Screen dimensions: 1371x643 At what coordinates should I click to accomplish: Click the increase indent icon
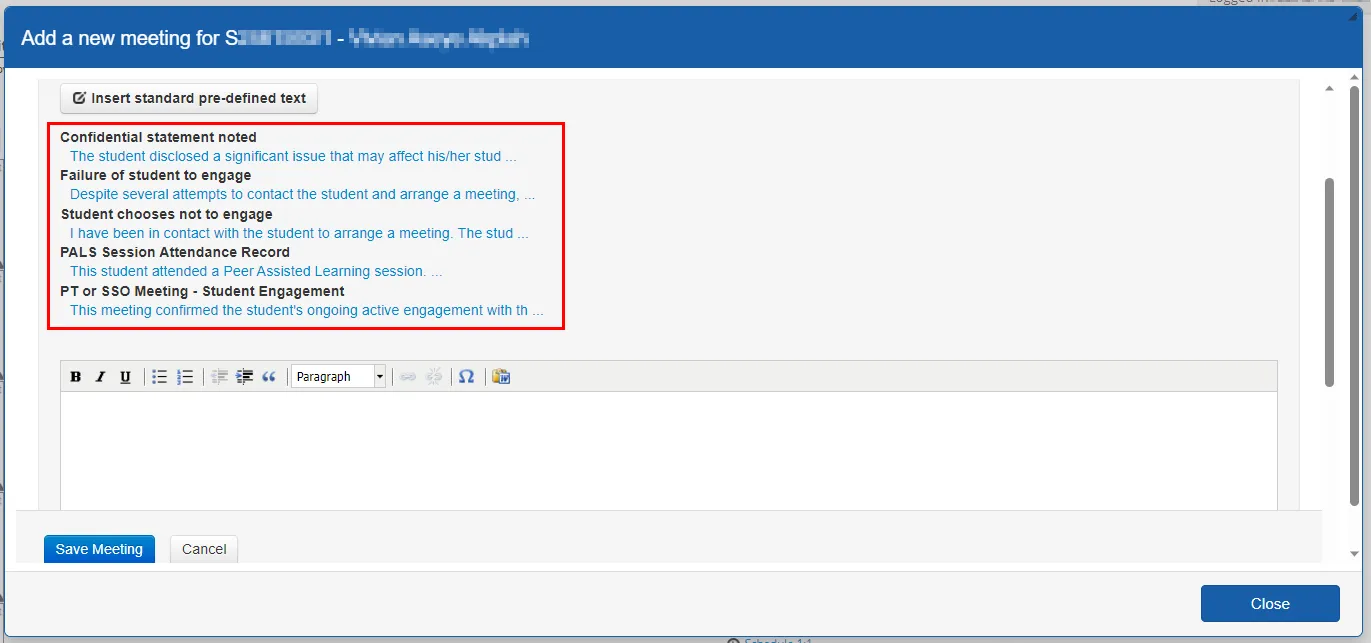244,376
